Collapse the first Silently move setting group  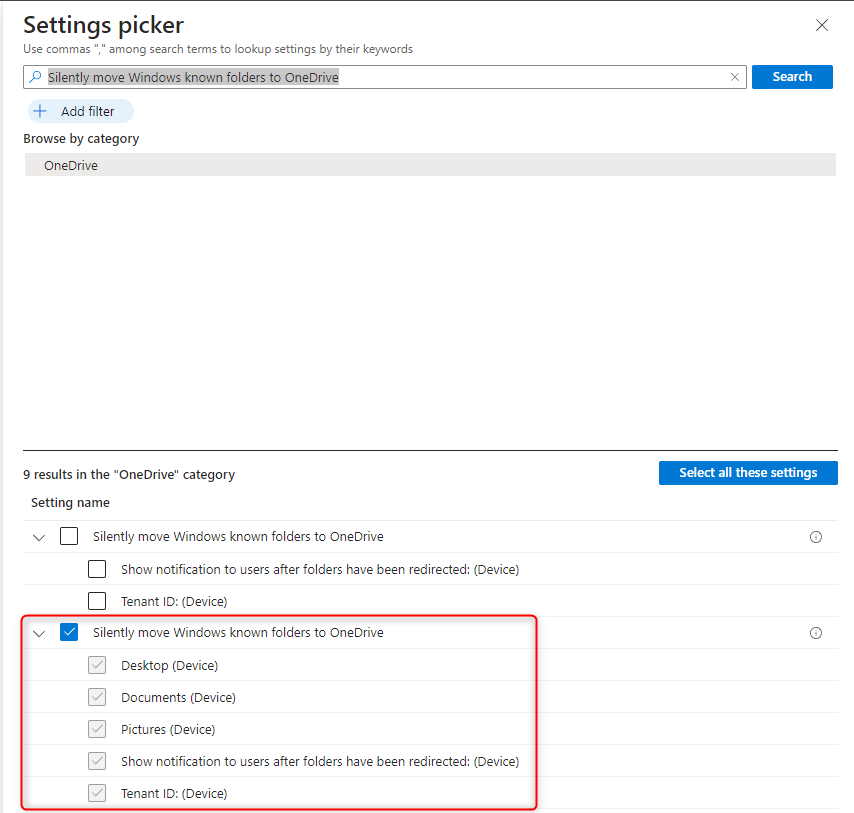coord(38,537)
